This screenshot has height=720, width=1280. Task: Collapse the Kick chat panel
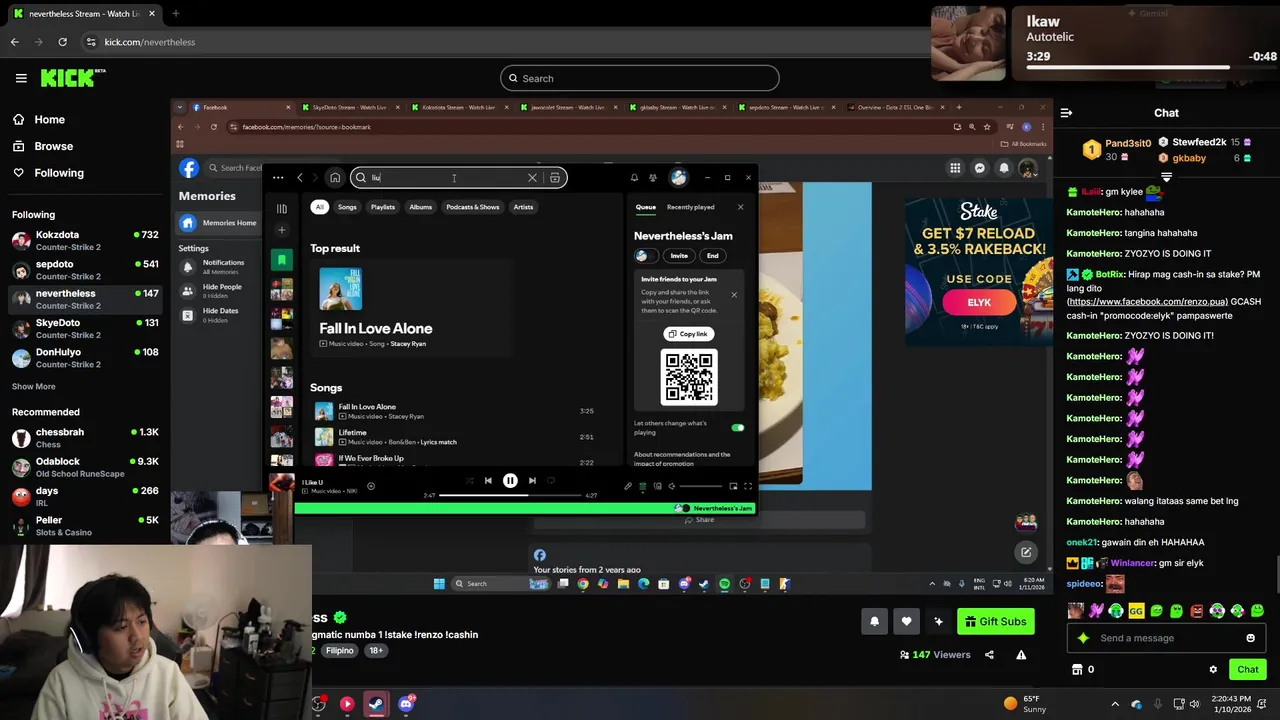(1066, 113)
